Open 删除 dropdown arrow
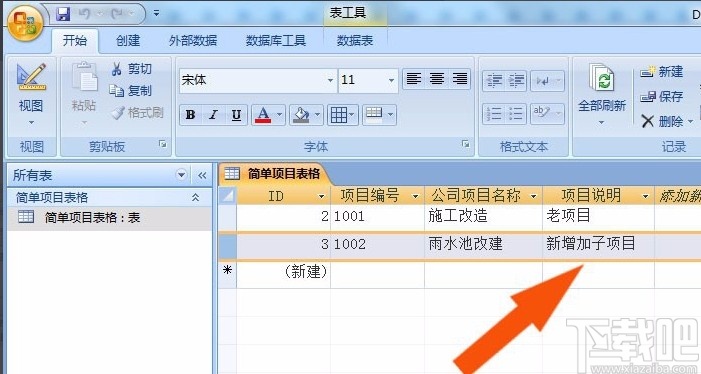The image size is (701, 374). coord(690,121)
